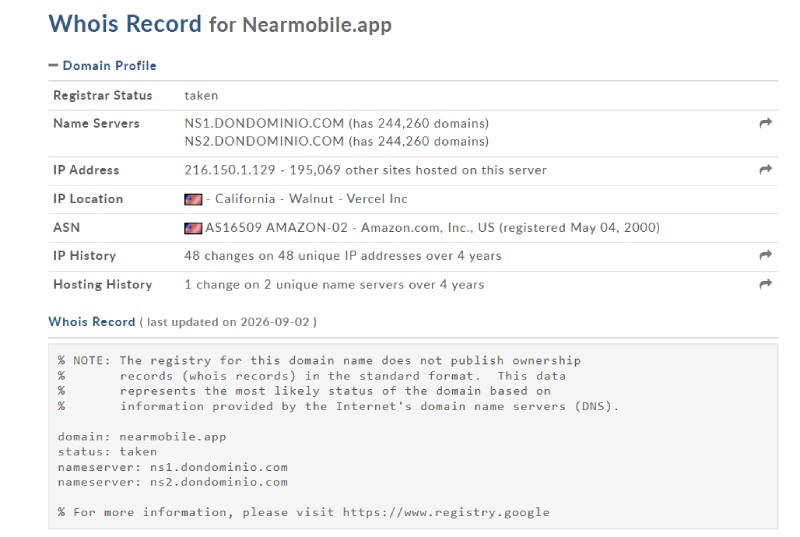Click AS16509 AMAZON-02 ASN text
This screenshot has height=537, width=800.
(x=276, y=227)
